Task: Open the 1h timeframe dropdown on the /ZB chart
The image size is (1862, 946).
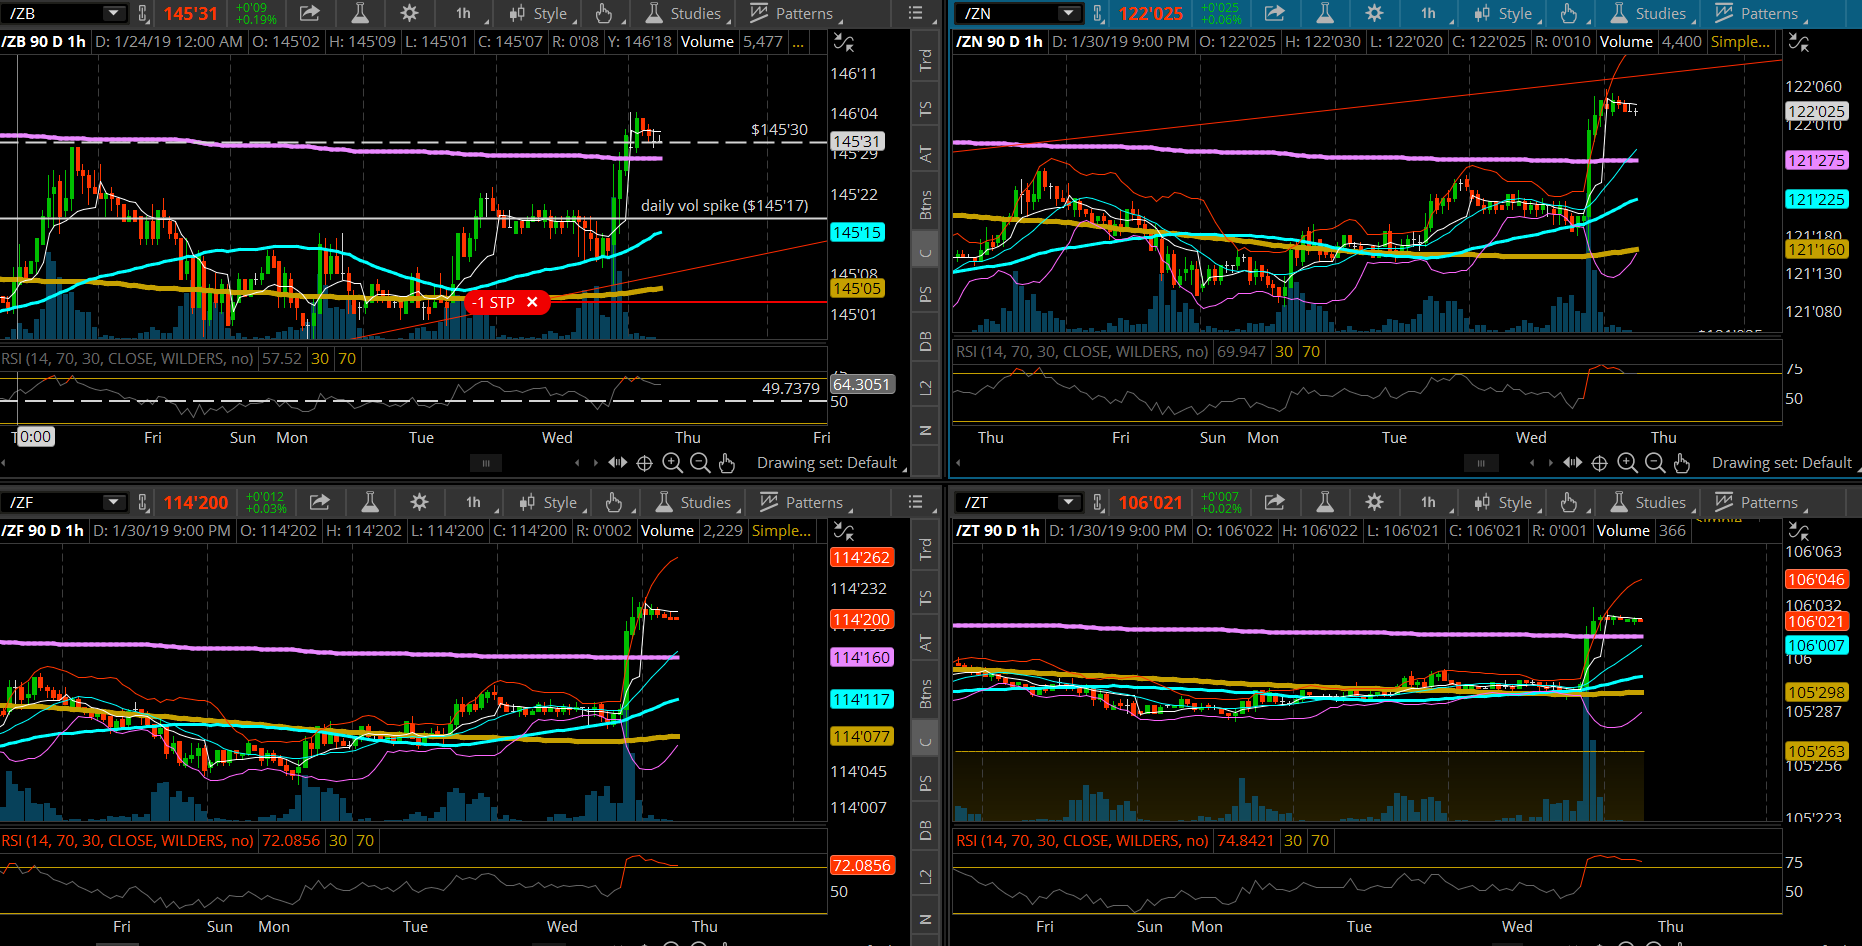Action: point(466,13)
